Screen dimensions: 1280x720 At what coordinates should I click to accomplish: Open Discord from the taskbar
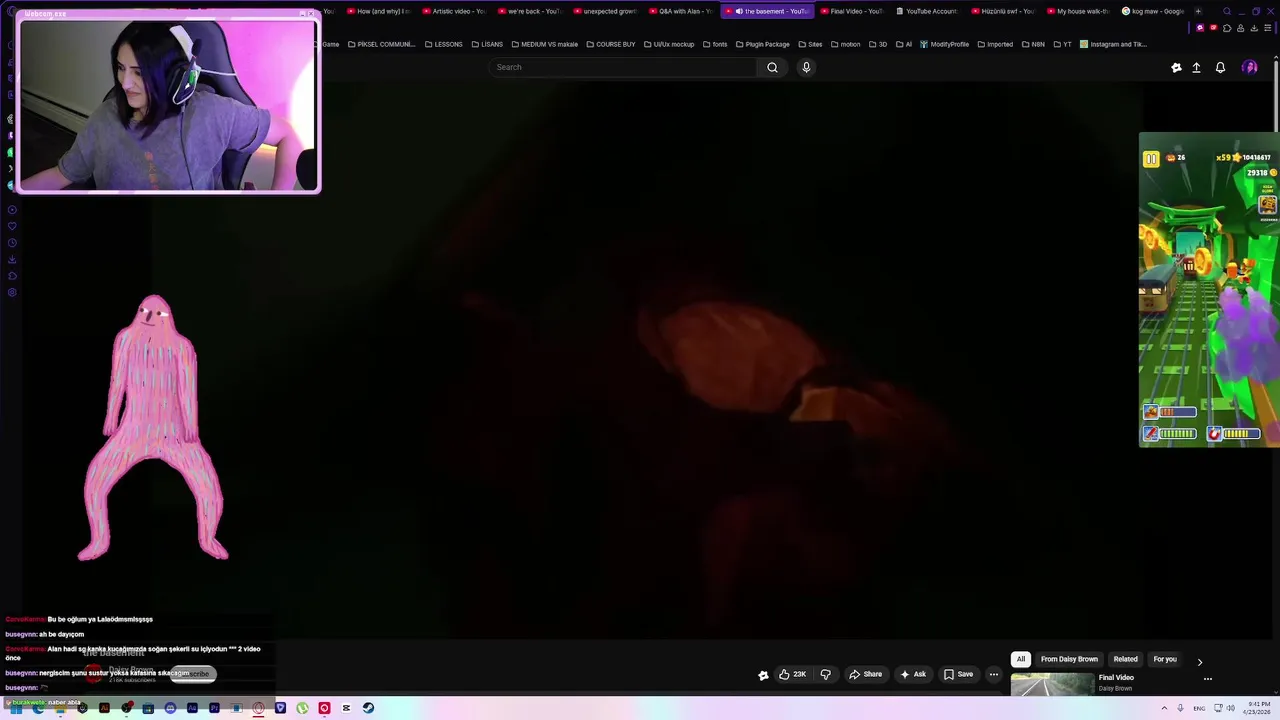[x=170, y=708]
